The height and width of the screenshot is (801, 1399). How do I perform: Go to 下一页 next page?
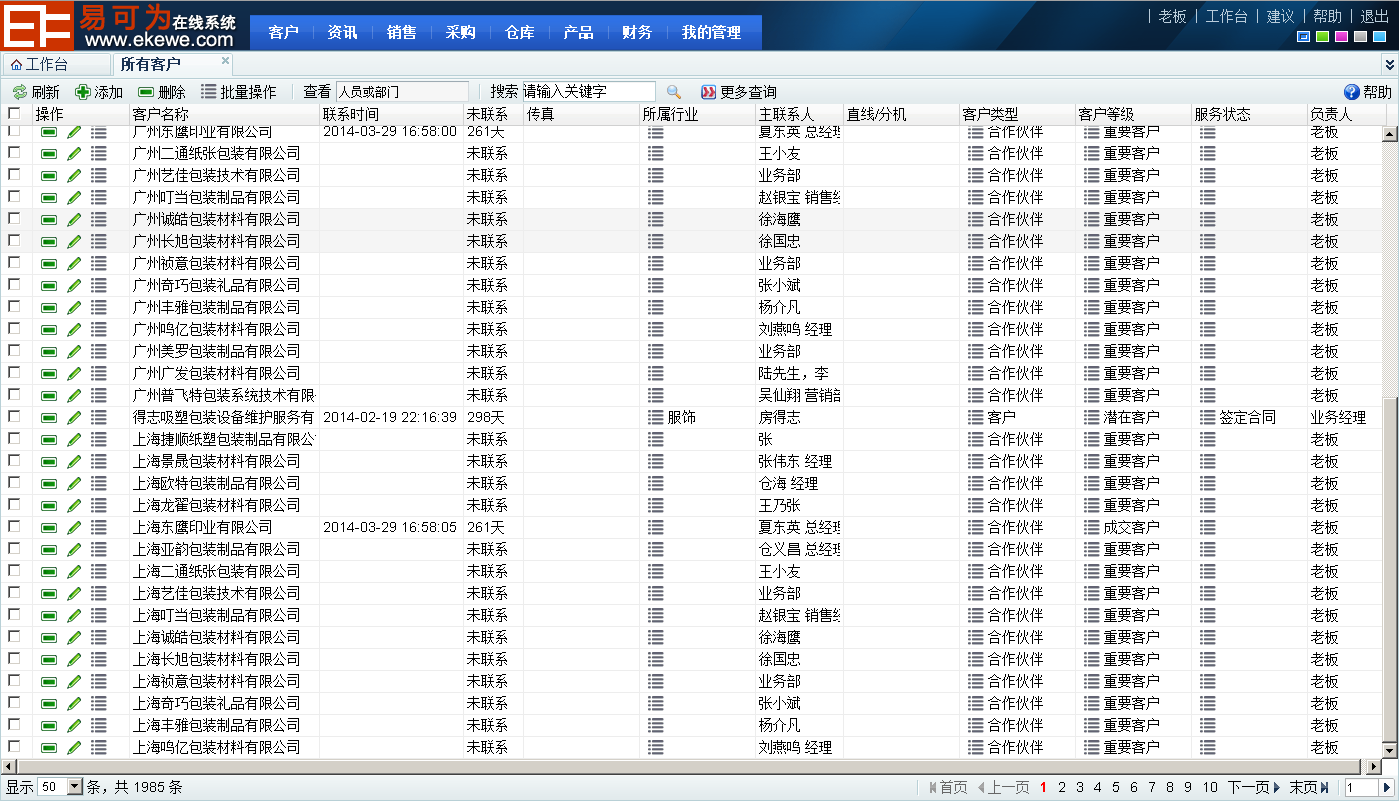(1254, 788)
